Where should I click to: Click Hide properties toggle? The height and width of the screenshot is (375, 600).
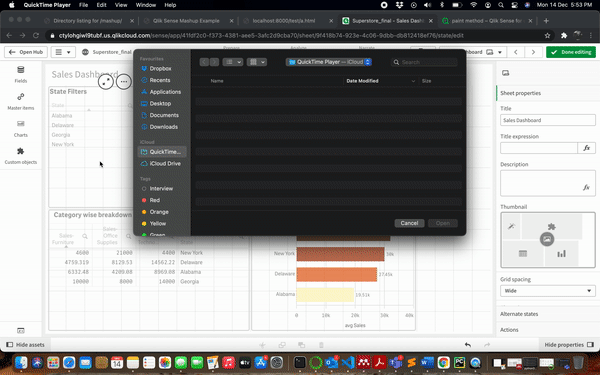click(x=569, y=345)
